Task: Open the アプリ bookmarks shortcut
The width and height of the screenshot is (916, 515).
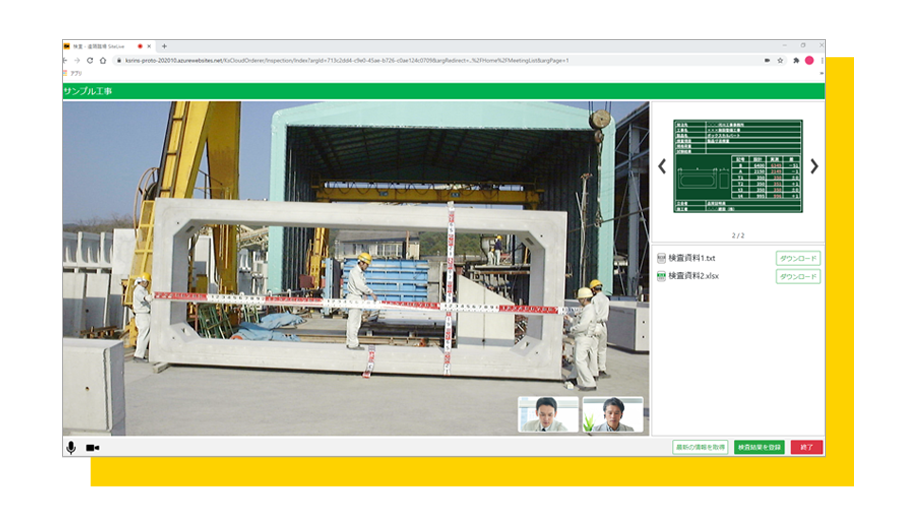Action: (x=73, y=74)
